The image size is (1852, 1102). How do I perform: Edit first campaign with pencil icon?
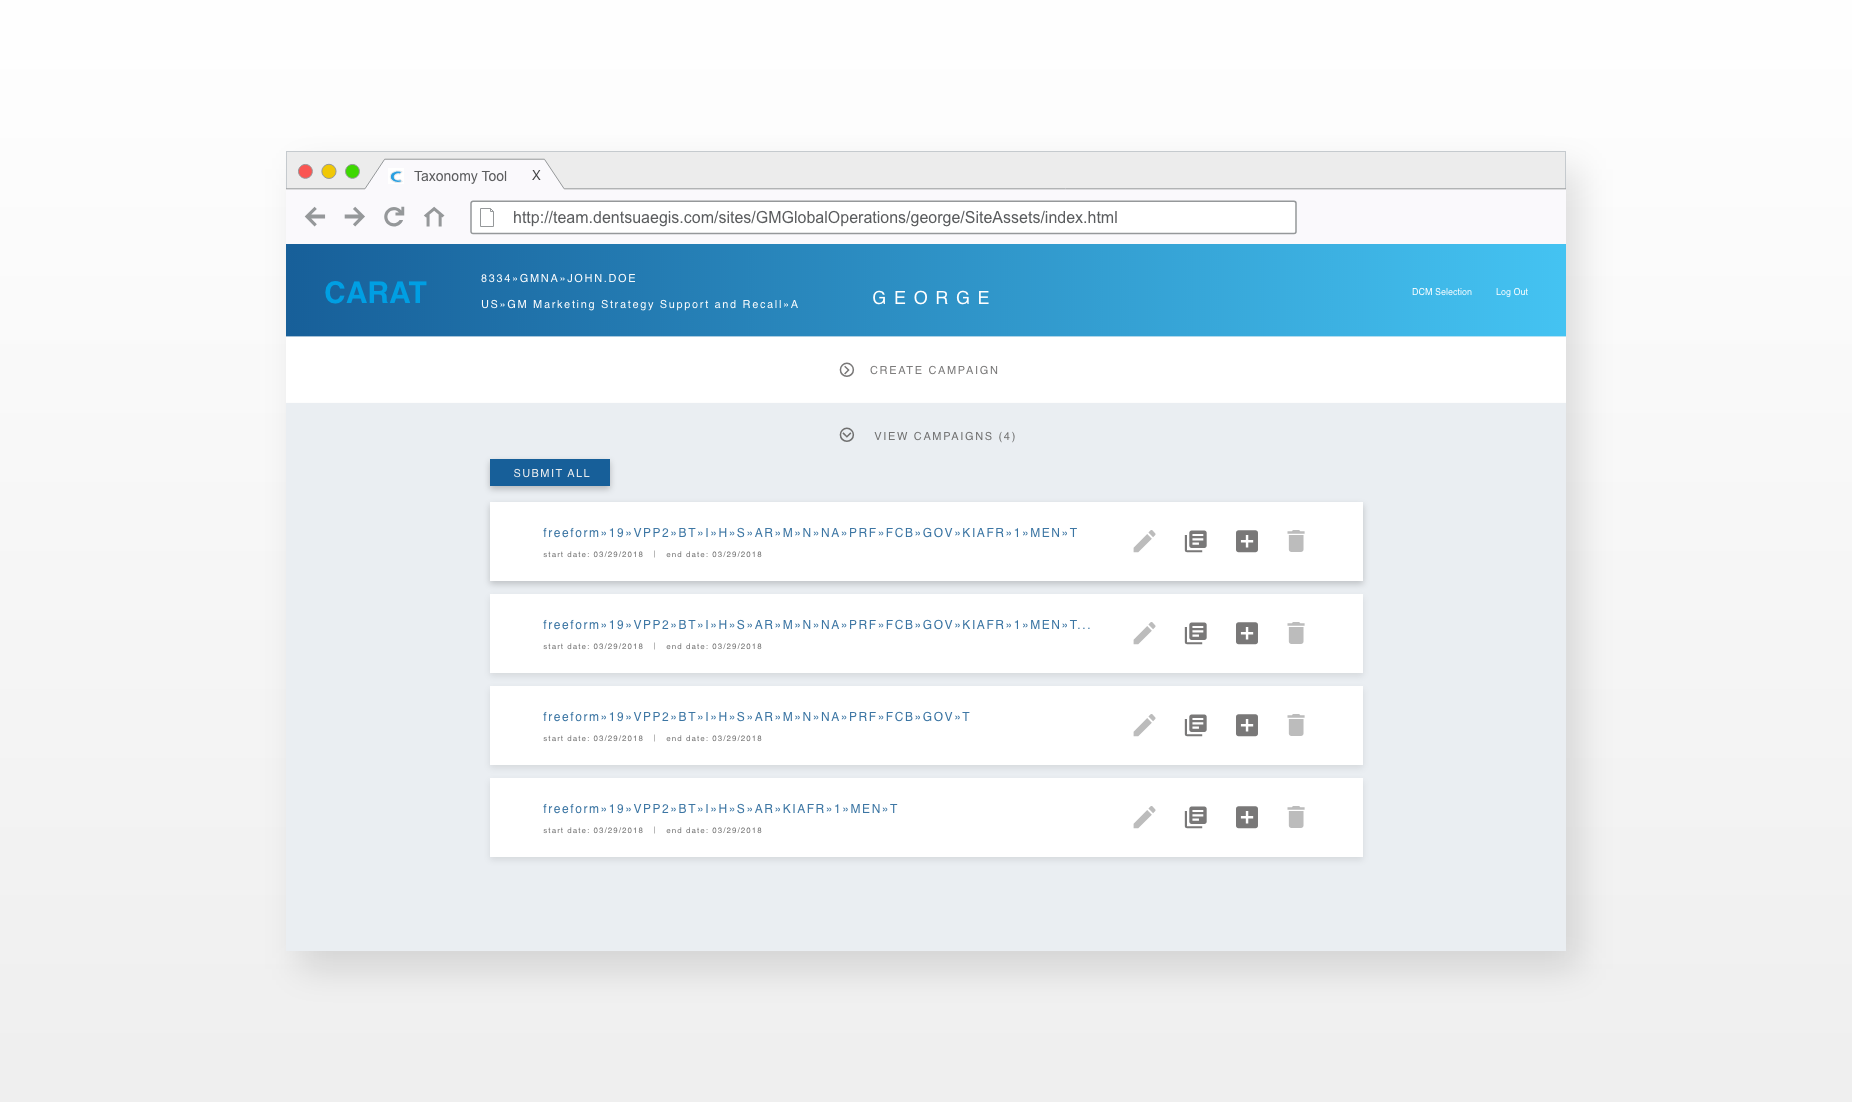pyautogui.click(x=1144, y=541)
